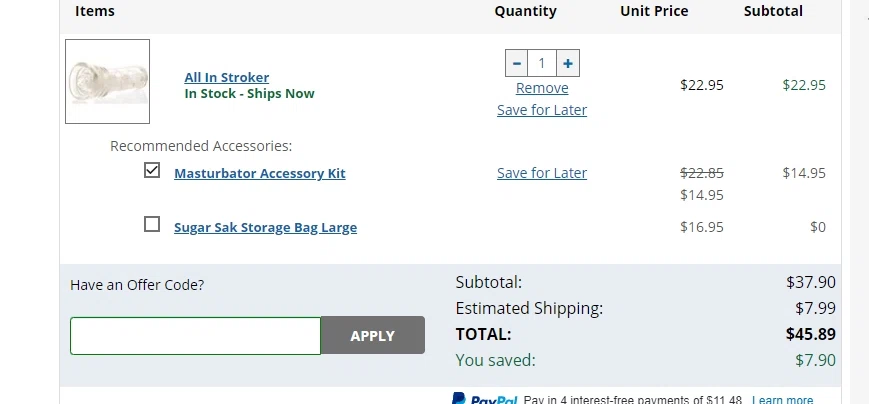This screenshot has height=404, width=869.
Task: Click the offer code input field
Action: tap(196, 336)
